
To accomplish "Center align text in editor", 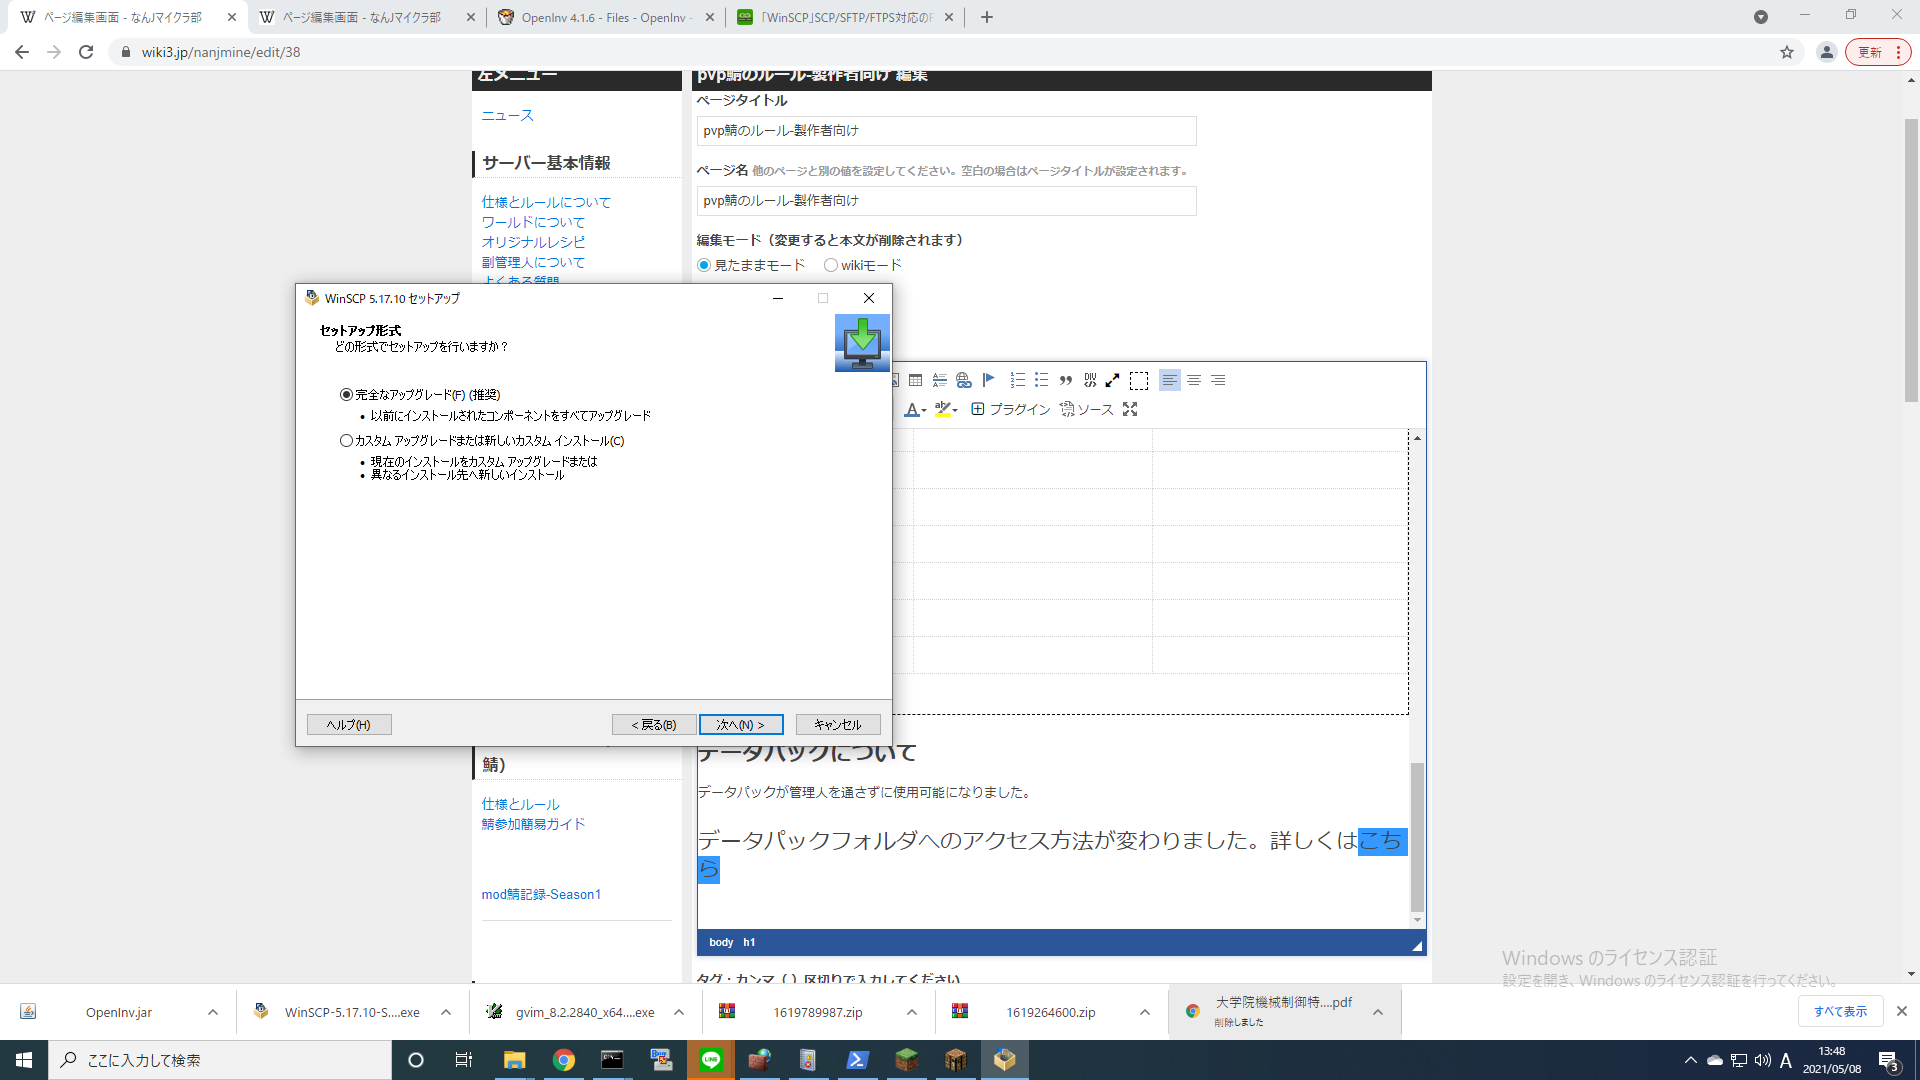I will 1194,380.
